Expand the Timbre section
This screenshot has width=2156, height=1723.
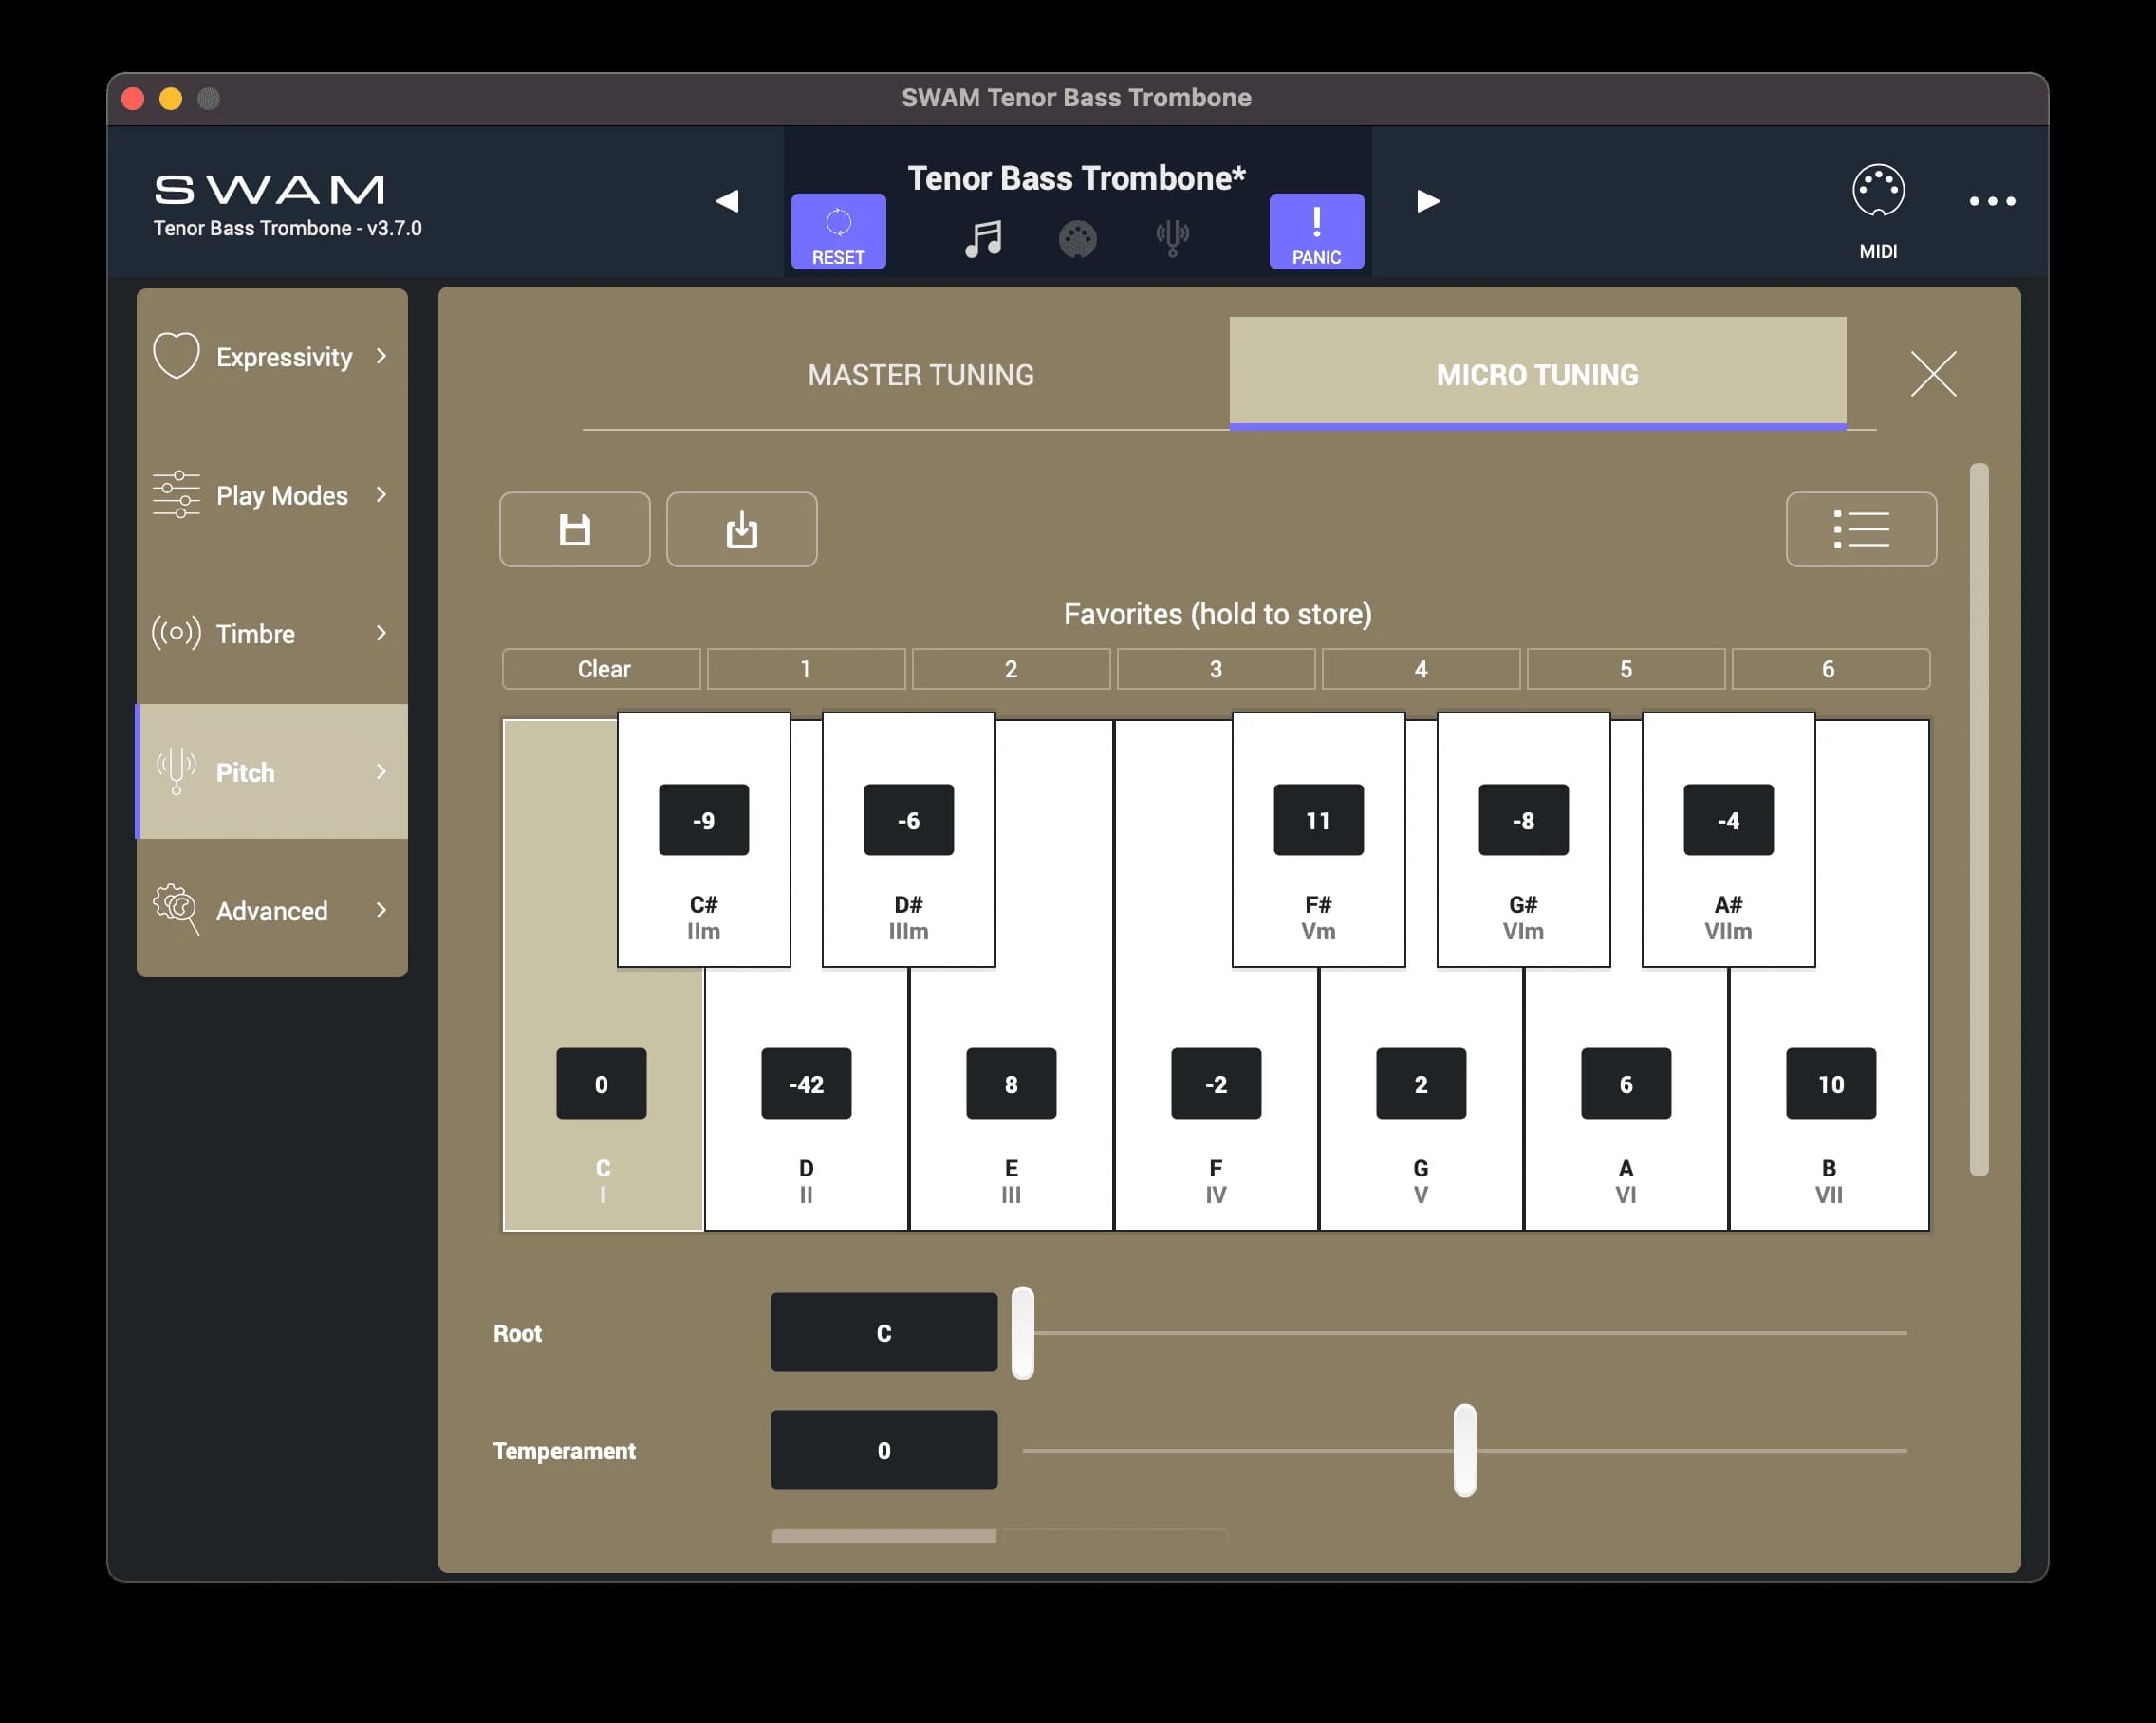[271, 634]
